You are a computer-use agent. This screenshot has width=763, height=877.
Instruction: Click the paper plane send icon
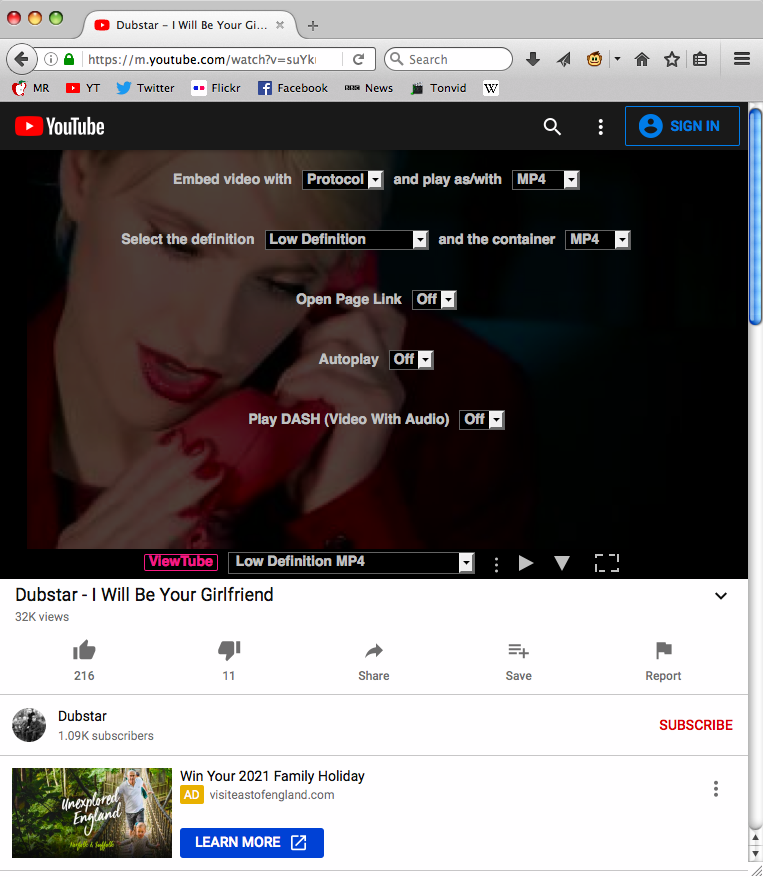(x=563, y=59)
